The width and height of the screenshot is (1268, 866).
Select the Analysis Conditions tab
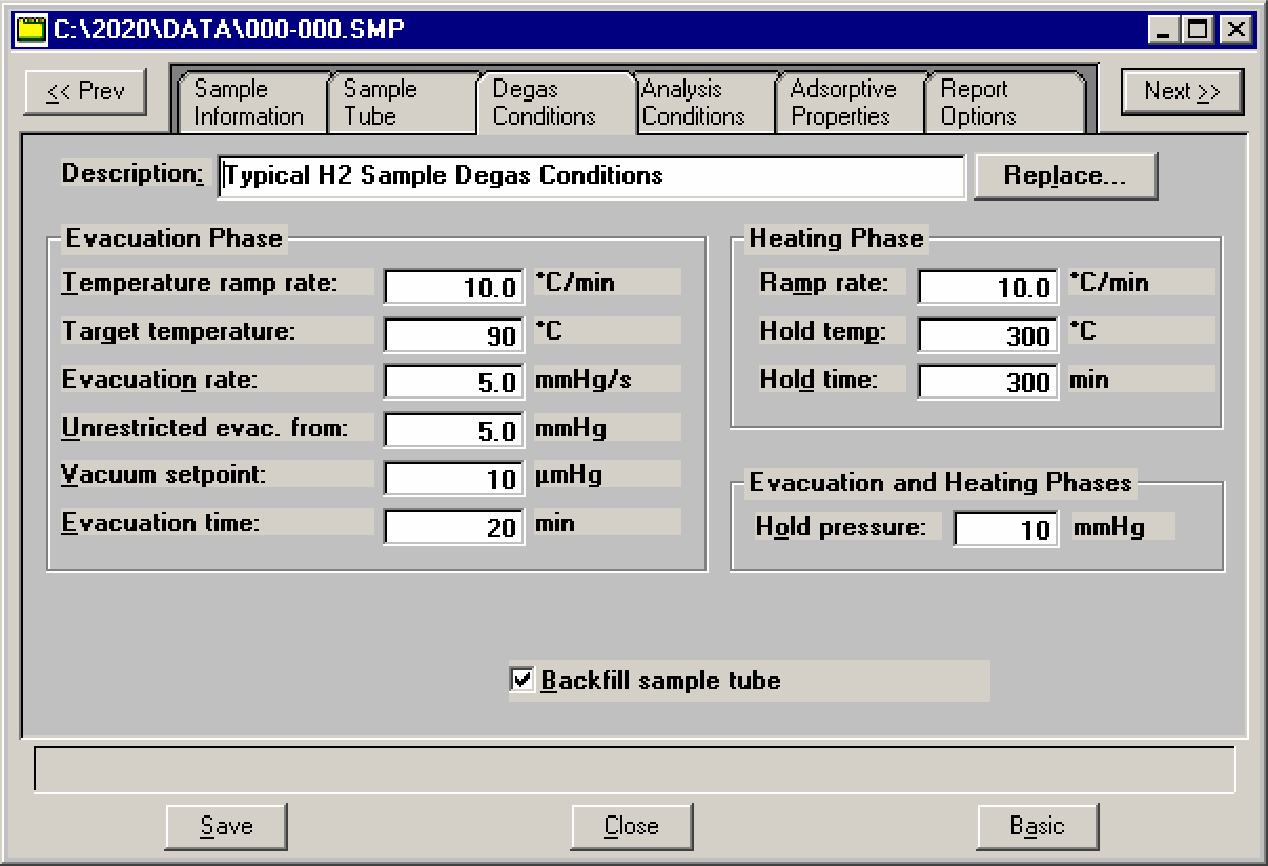[693, 103]
